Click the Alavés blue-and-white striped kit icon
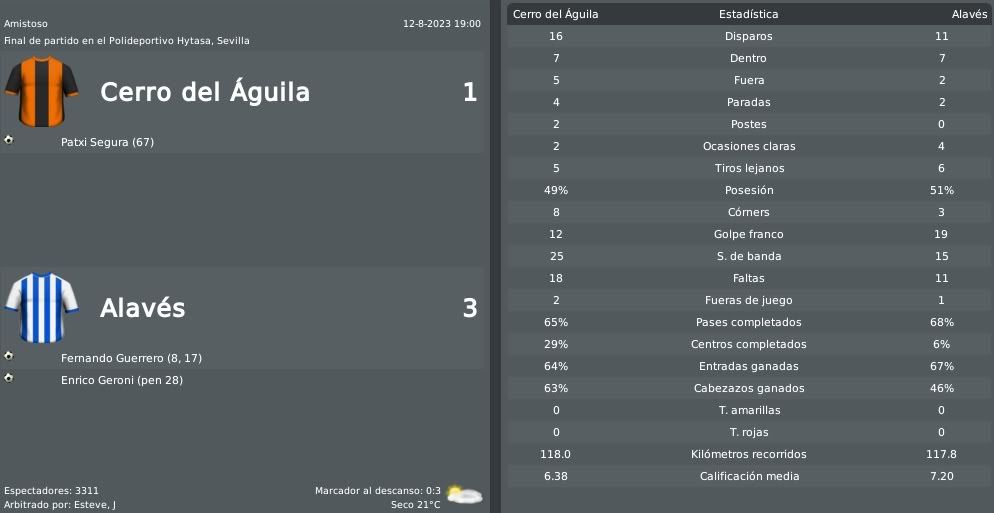The width and height of the screenshot is (994, 513). [x=41, y=308]
